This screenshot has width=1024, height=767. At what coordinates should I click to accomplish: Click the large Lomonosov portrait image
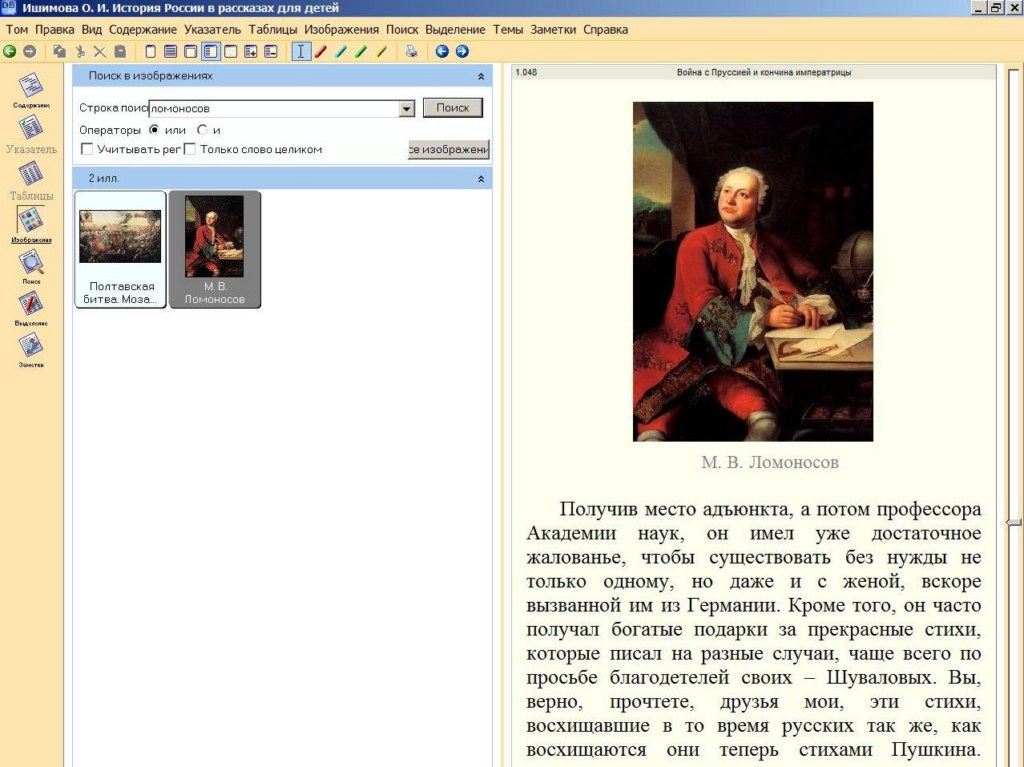coord(753,271)
